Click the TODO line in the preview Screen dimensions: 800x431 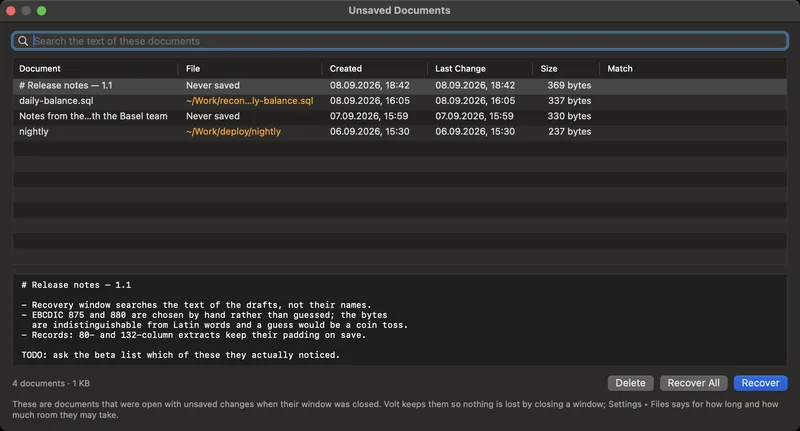[x=180, y=354]
